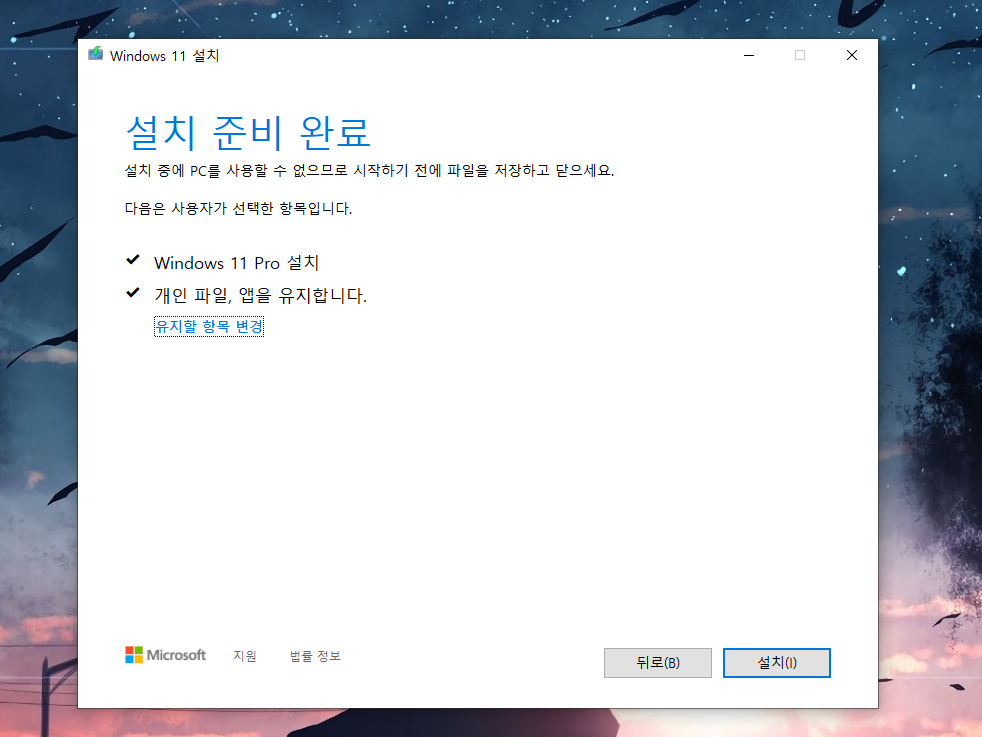Go back with the 뒤로(B) button

pos(658,662)
